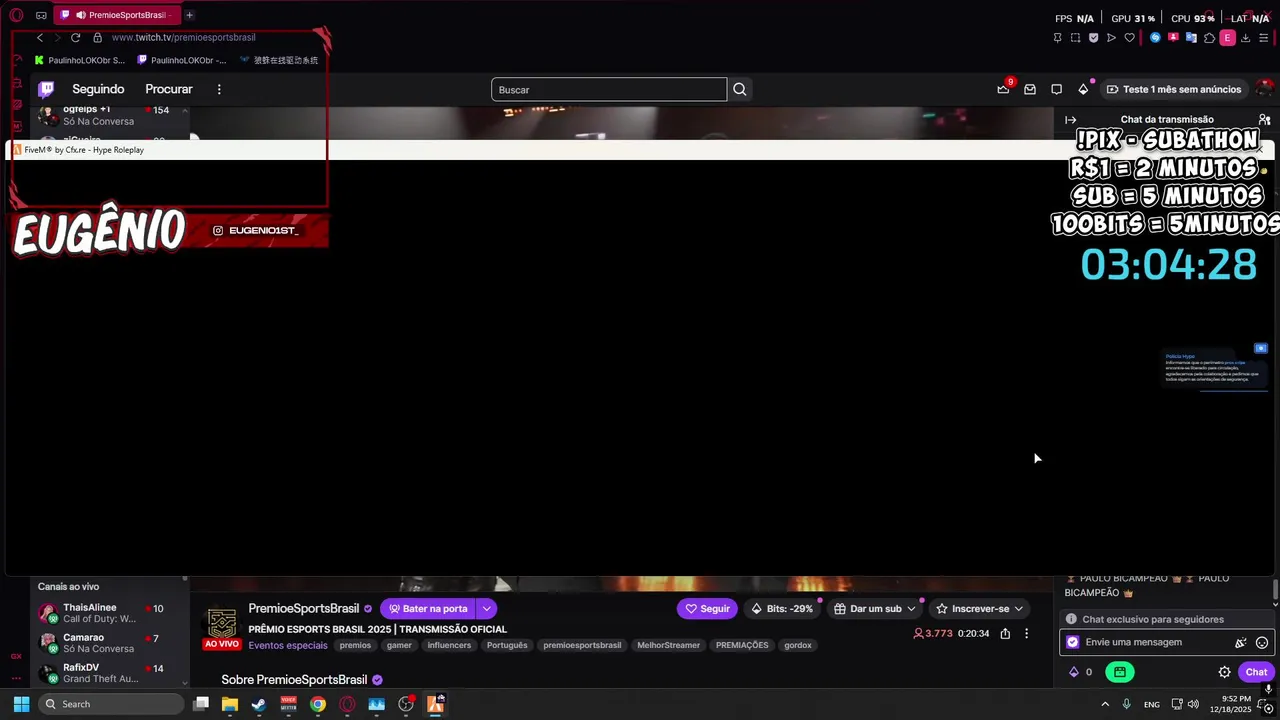
Task: Open the Eventos especiais category link
Action: click(288, 645)
